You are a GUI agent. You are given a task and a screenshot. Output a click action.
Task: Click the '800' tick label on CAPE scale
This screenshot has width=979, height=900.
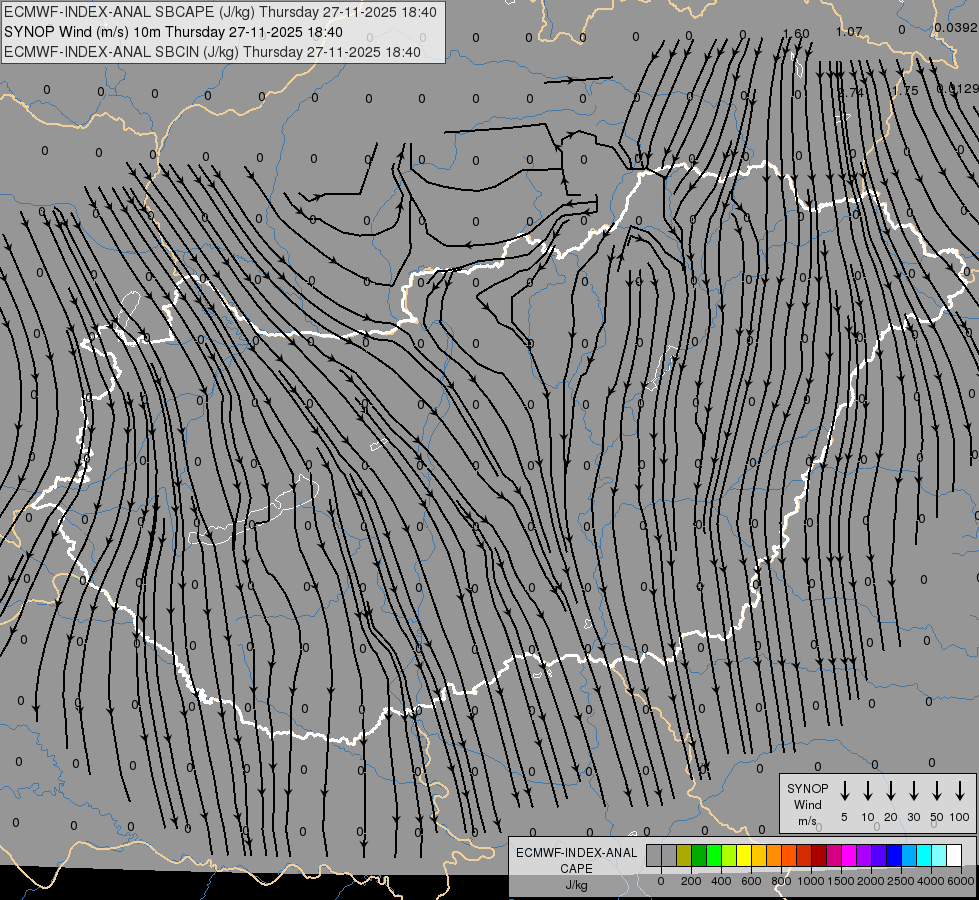click(x=781, y=881)
